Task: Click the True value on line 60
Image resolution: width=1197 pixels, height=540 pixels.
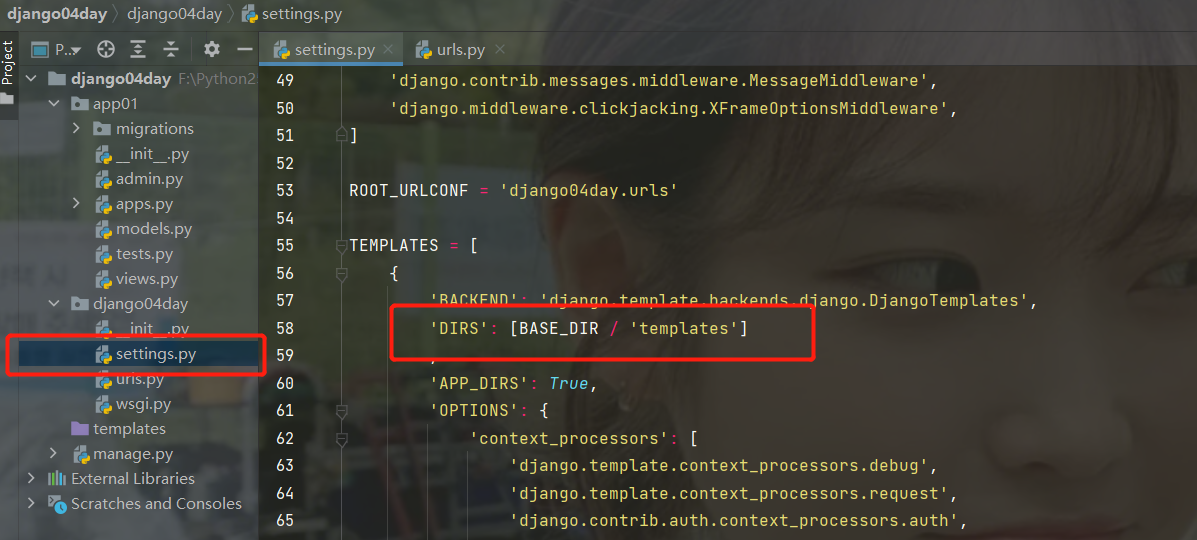Action: tap(569, 383)
